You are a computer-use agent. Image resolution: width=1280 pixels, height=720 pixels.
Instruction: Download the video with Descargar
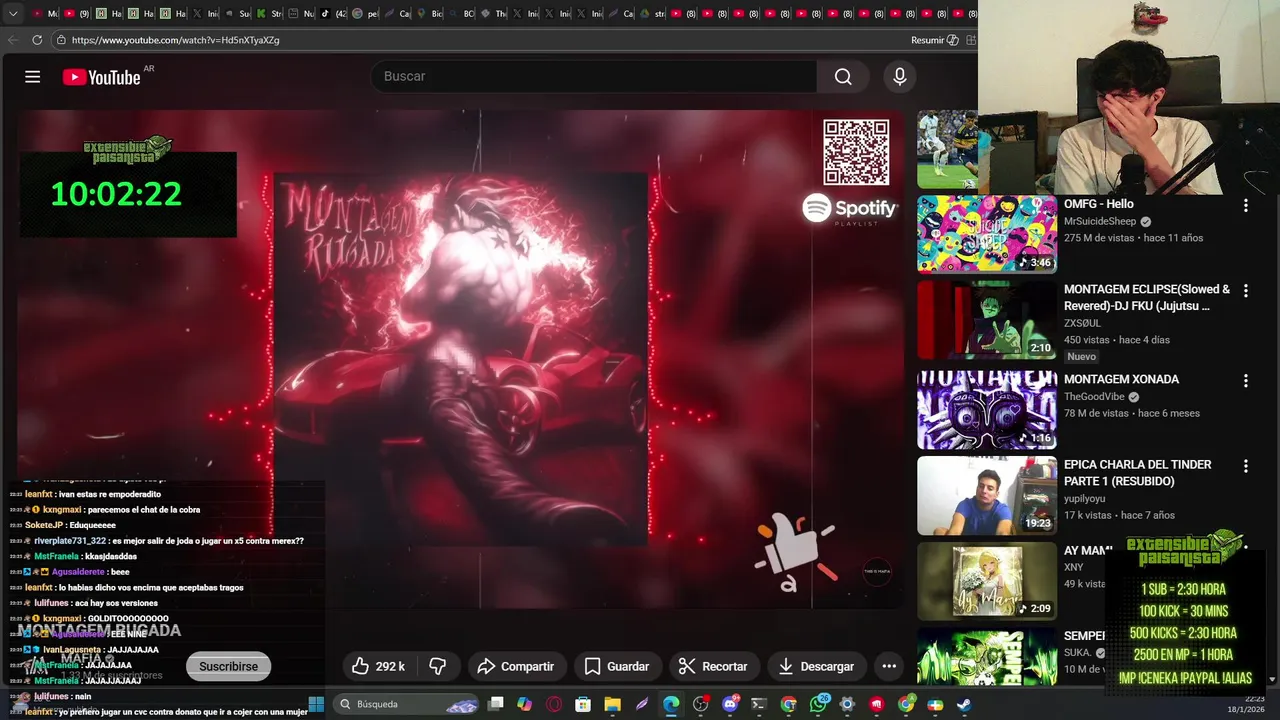(816, 666)
